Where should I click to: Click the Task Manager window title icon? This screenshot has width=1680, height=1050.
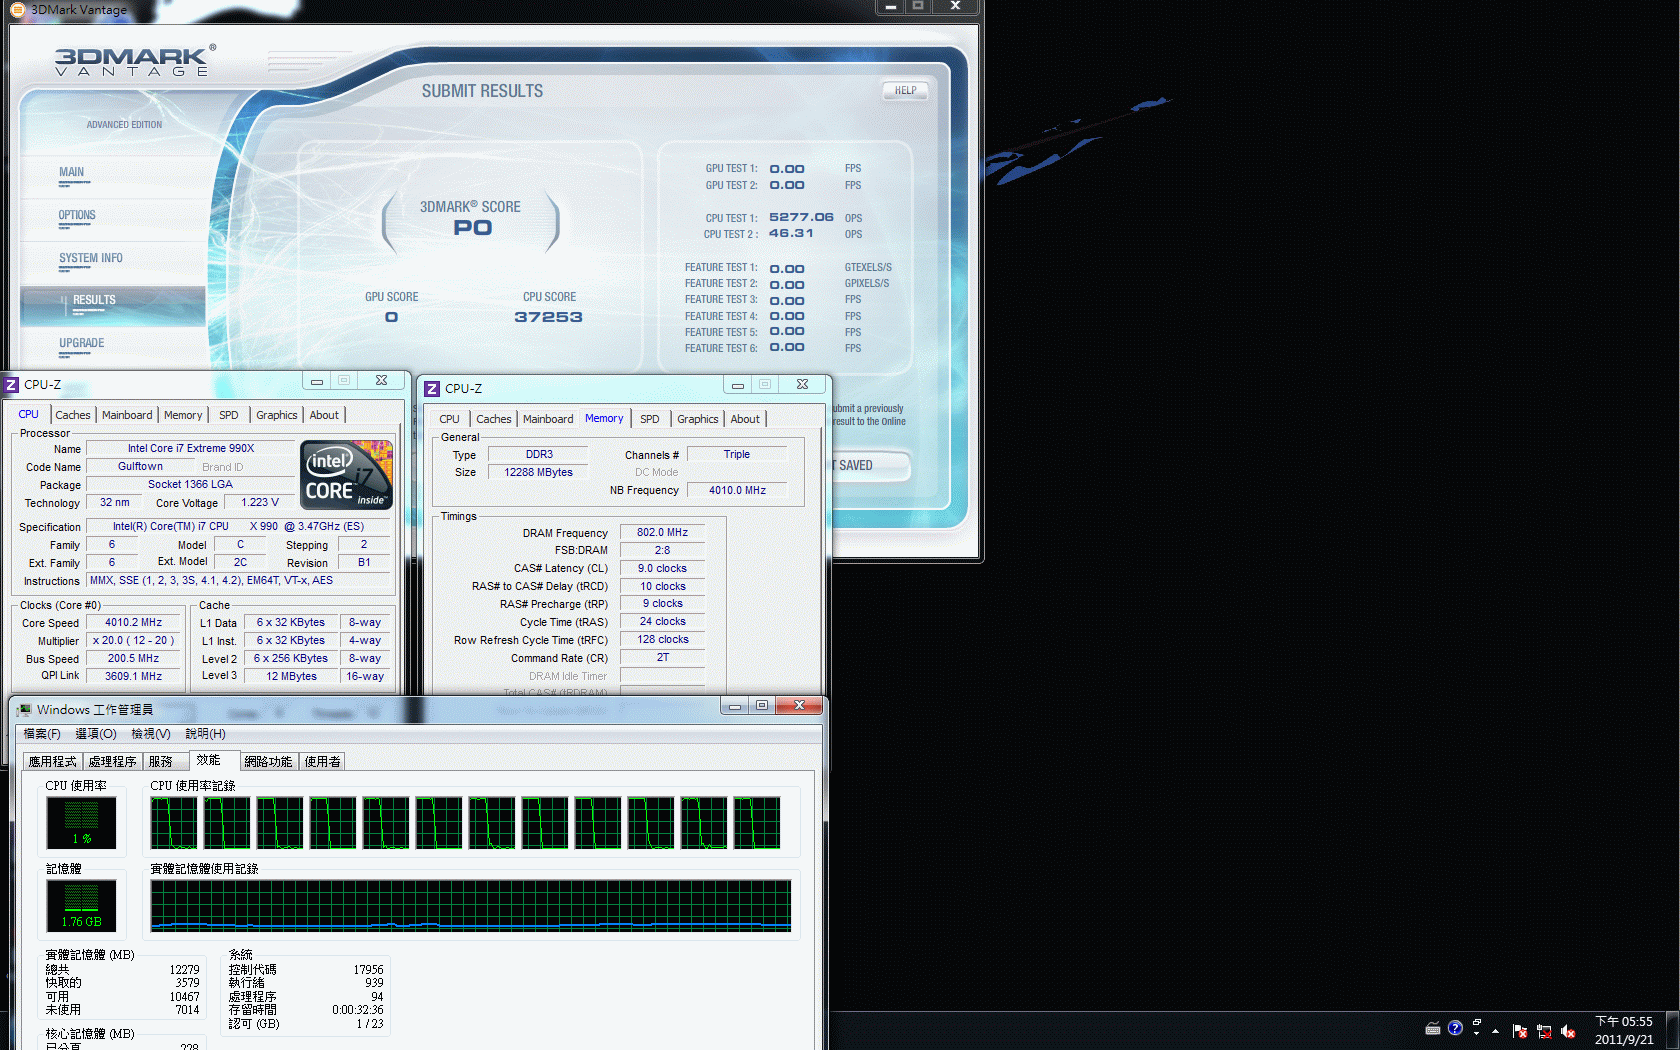tap(24, 709)
